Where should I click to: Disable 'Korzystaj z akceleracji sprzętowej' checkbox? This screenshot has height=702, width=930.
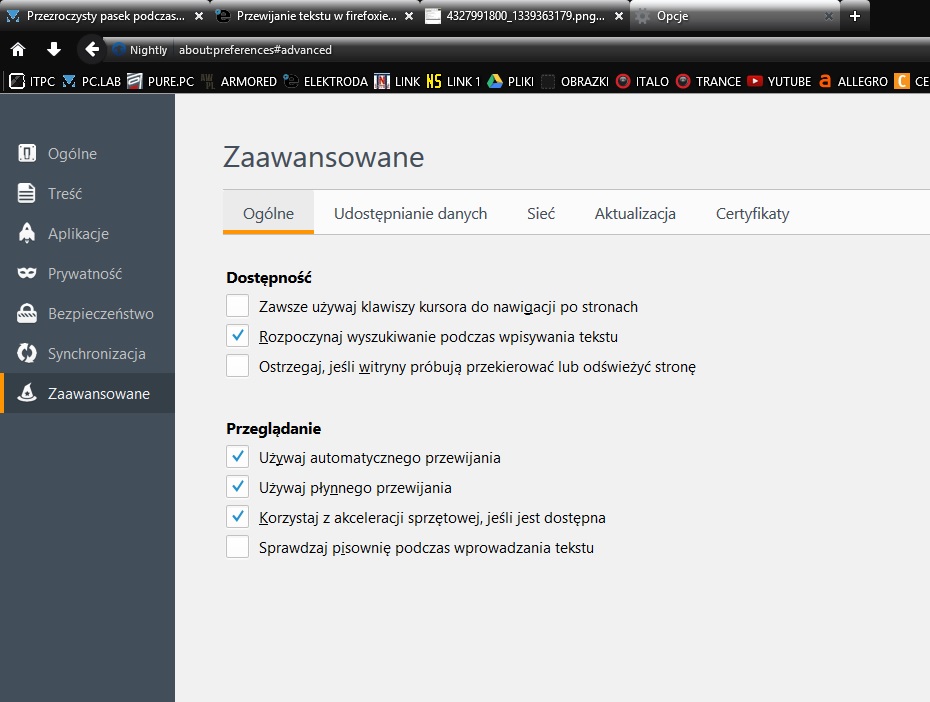coord(237,517)
